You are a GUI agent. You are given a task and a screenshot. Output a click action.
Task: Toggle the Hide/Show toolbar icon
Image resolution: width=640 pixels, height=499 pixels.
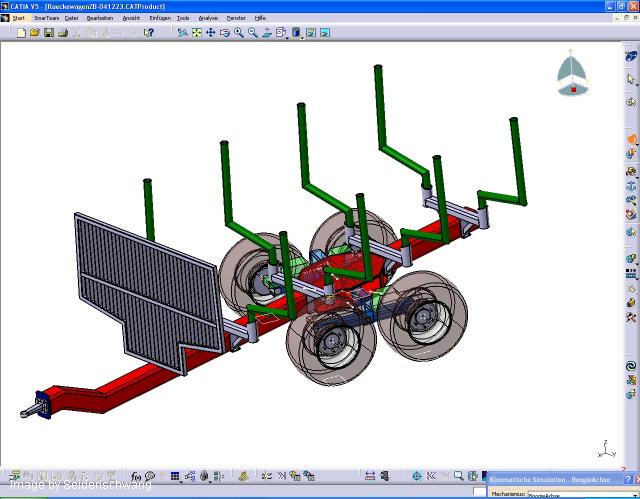[x=311, y=32]
